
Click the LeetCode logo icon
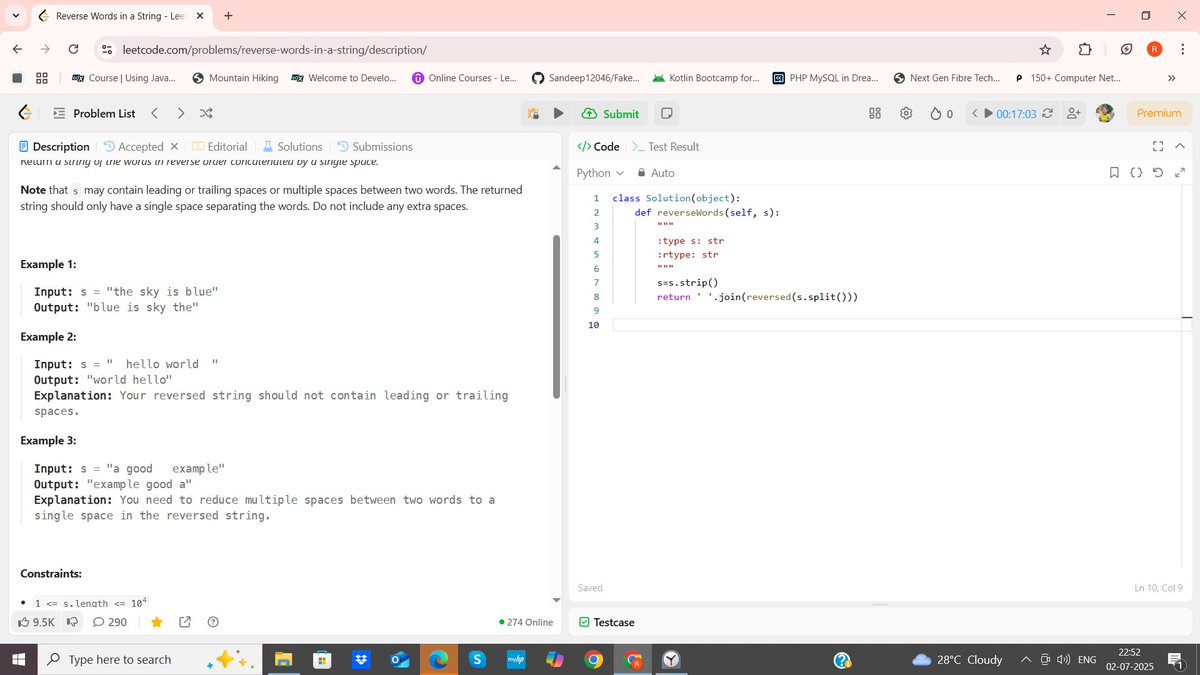point(24,113)
